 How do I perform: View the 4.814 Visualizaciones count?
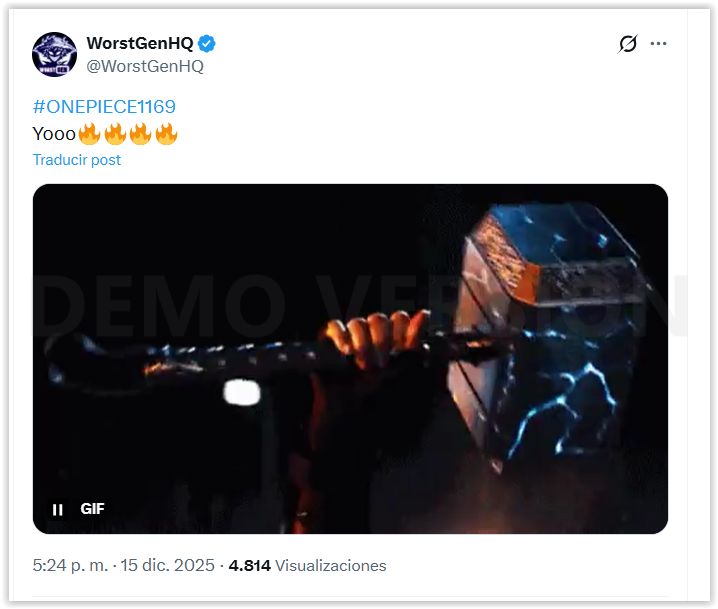coord(307,566)
